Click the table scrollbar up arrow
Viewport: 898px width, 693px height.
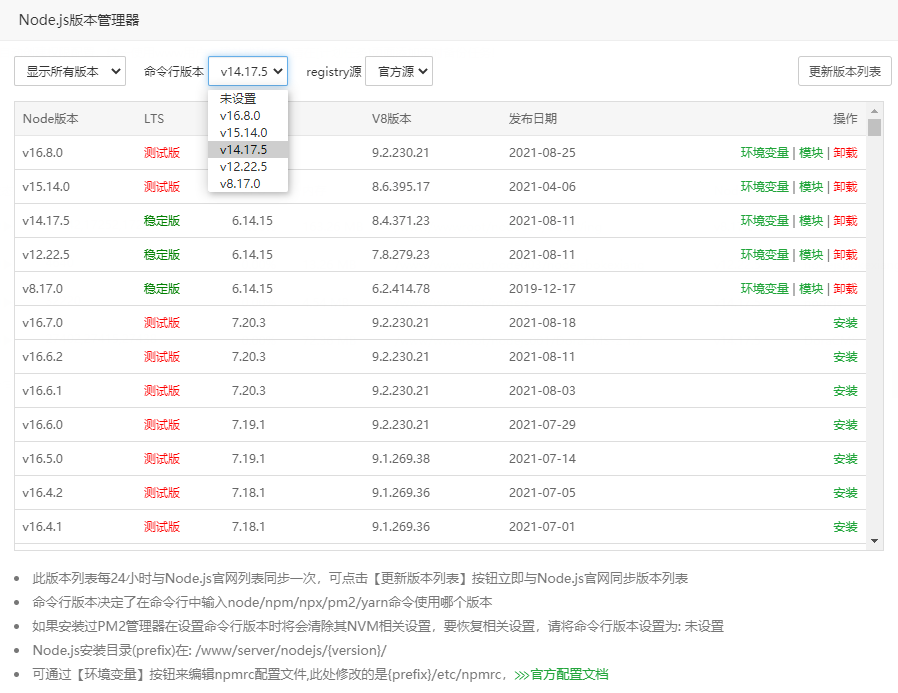click(x=875, y=111)
